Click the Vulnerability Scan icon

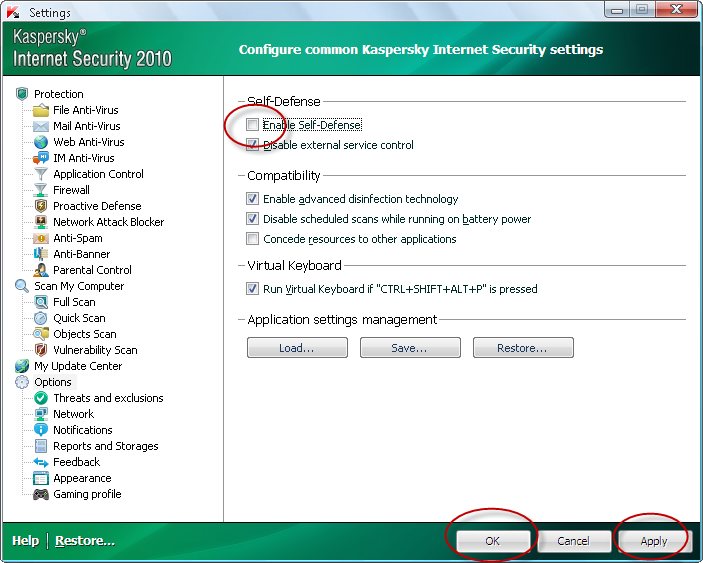[41, 350]
